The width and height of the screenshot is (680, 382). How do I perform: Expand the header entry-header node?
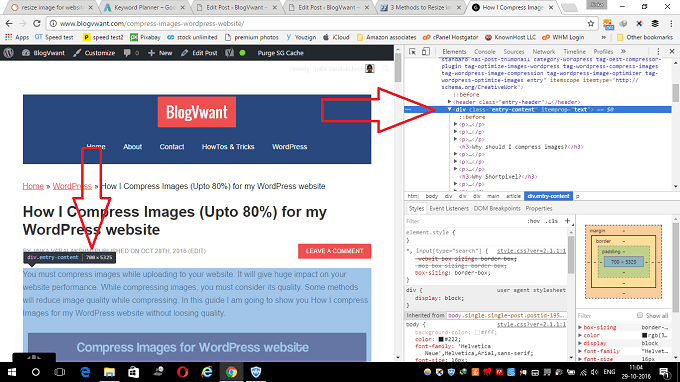[x=450, y=102]
